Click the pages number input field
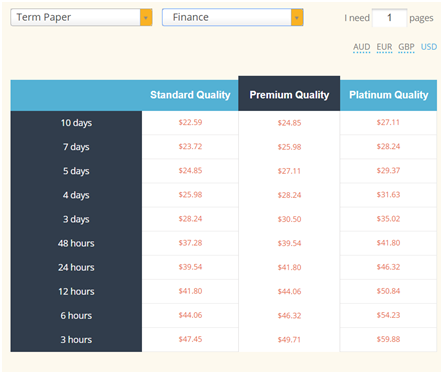 (x=389, y=18)
